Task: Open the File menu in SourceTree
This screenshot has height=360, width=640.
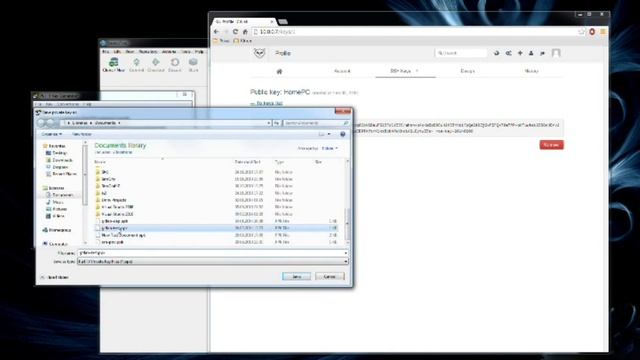Action: pos(105,52)
